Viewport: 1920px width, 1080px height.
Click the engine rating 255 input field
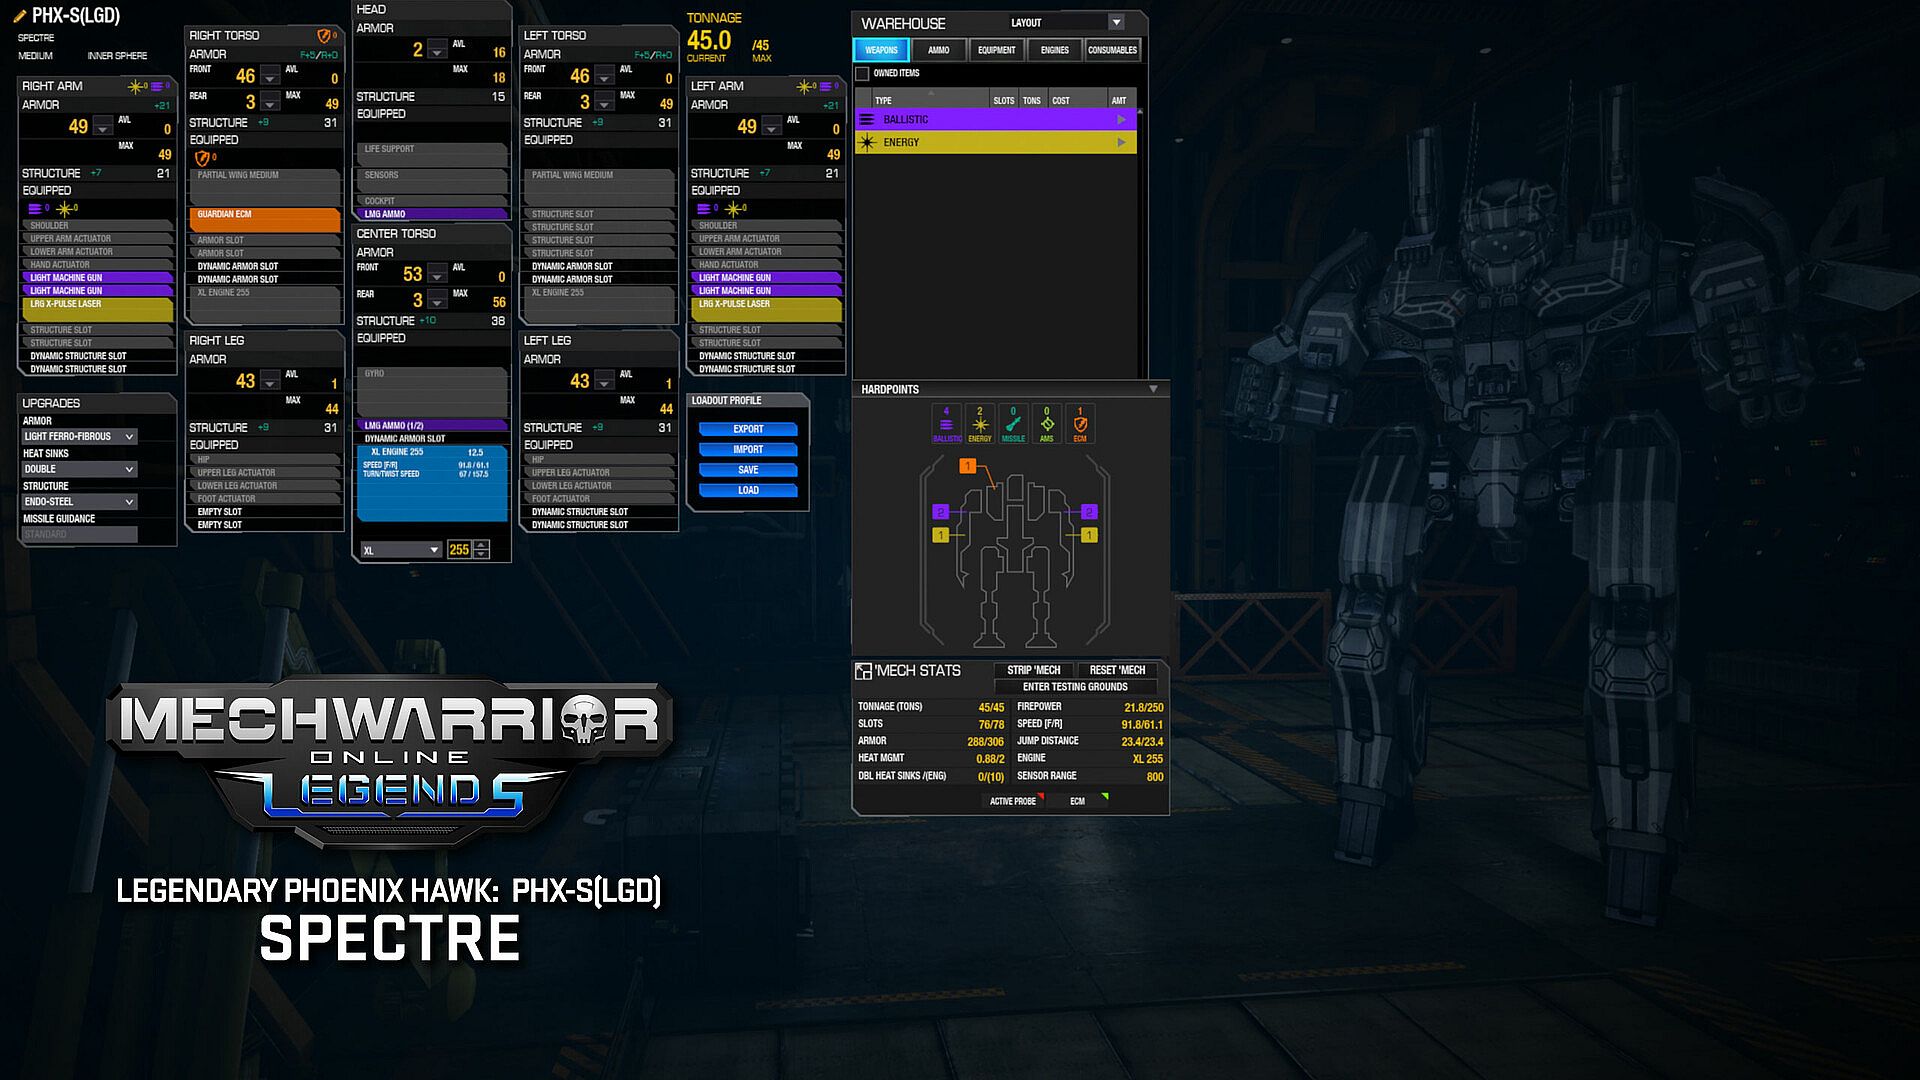coord(459,550)
